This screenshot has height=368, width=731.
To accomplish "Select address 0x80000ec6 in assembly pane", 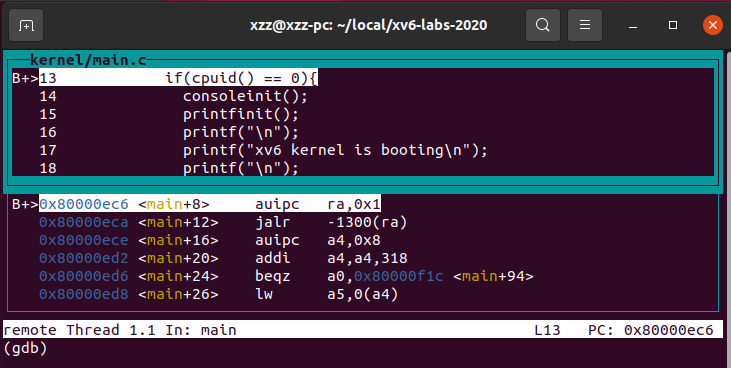I will [83, 204].
